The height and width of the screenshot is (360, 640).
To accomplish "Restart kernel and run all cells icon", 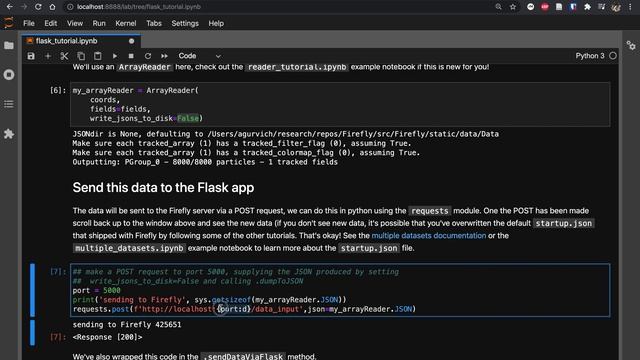I will tap(164, 56).
